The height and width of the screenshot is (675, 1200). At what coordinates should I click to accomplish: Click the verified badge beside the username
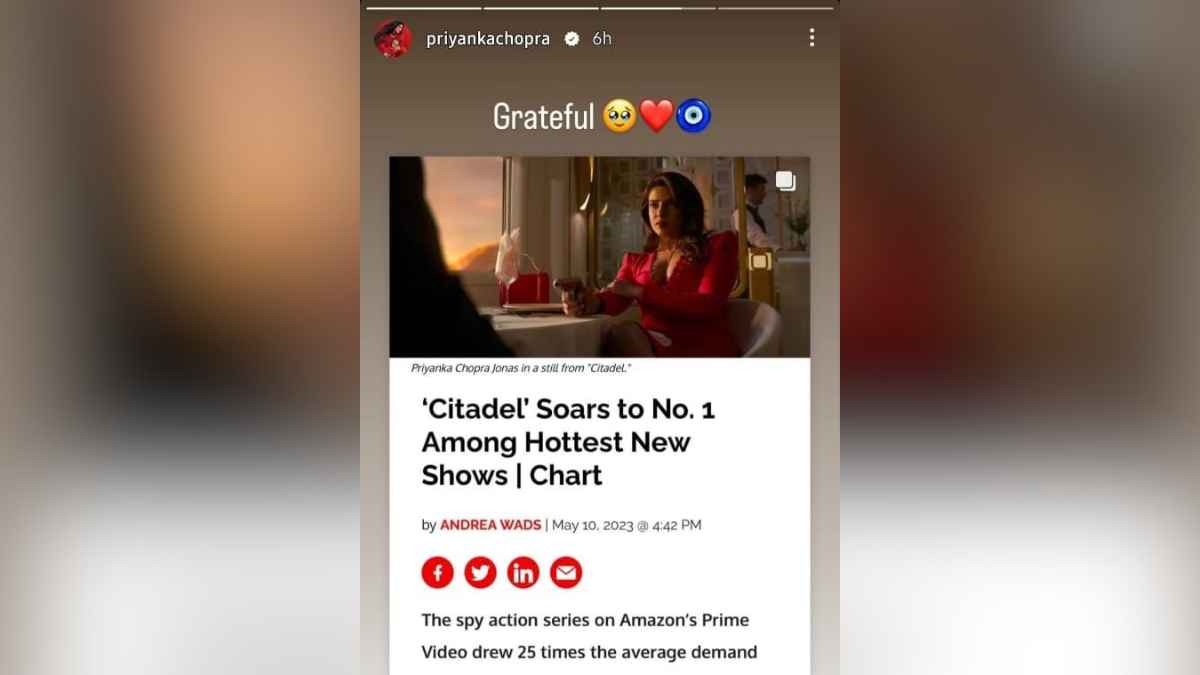571,39
